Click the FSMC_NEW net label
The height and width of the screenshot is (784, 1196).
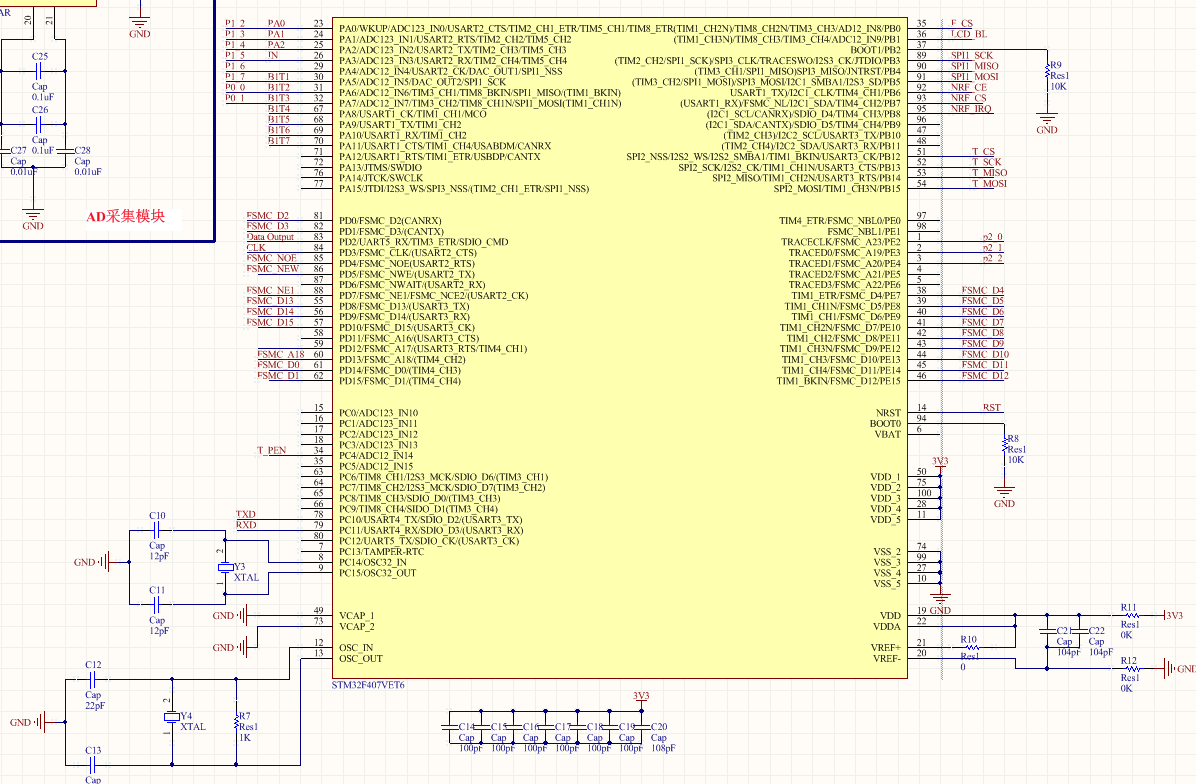coord(272,269)
